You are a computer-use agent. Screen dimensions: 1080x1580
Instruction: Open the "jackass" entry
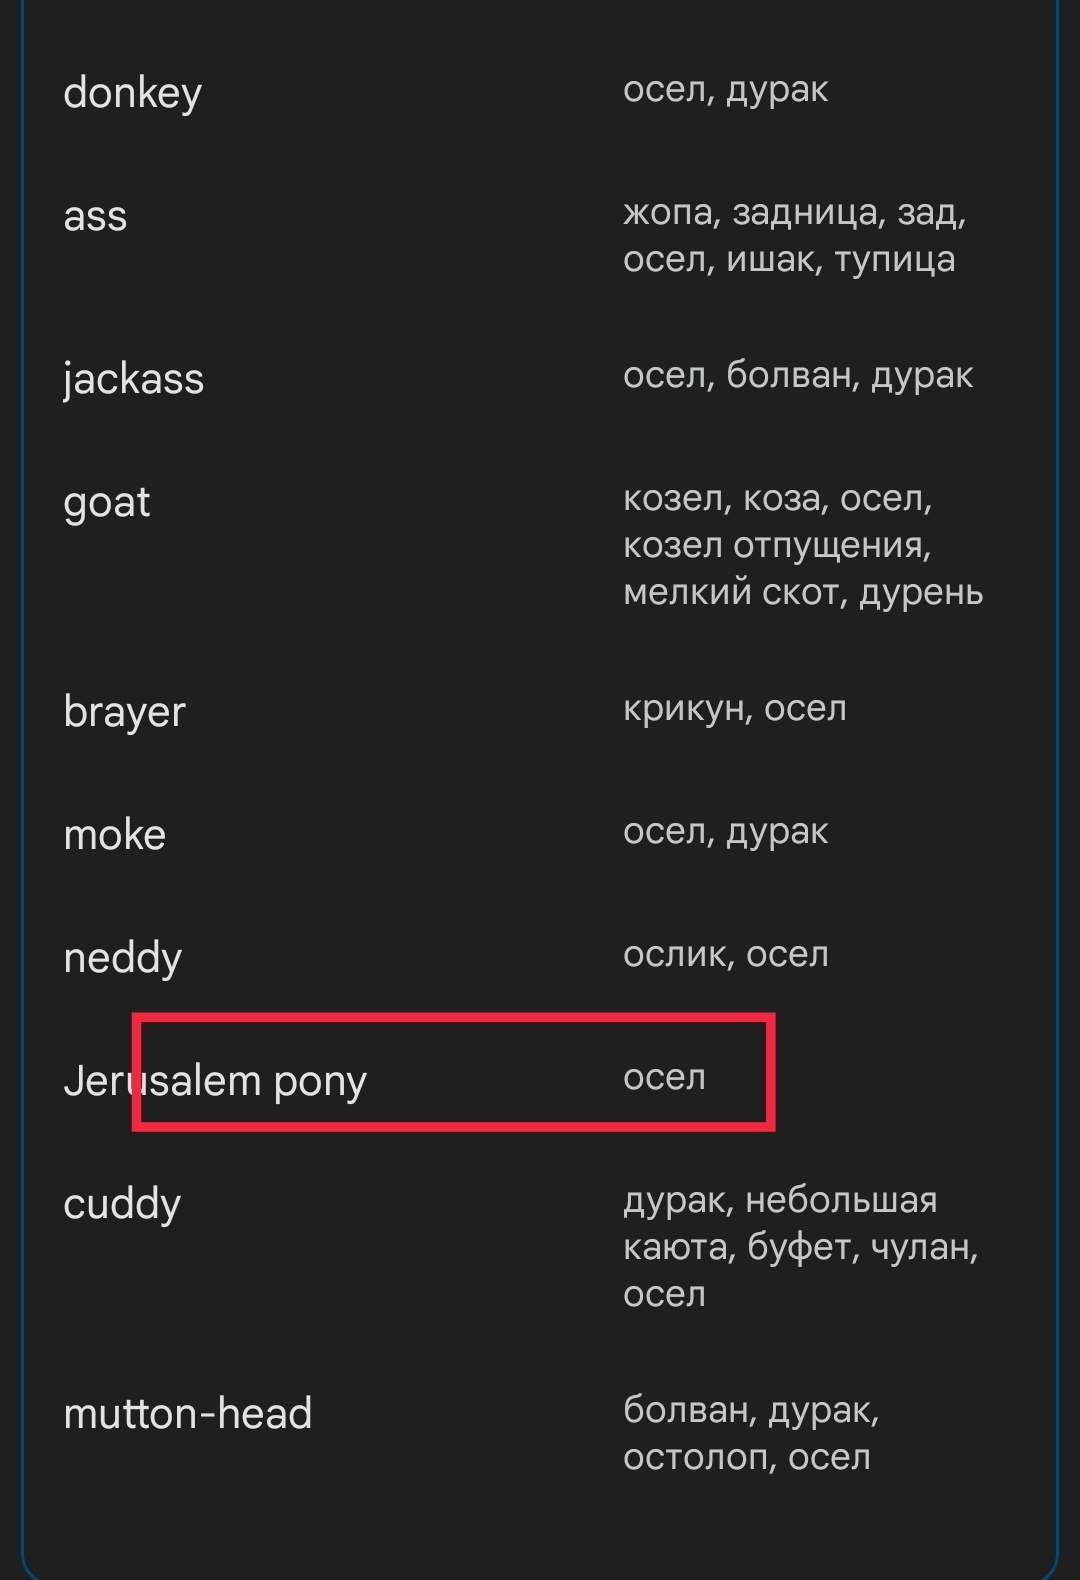click(x=134, y=379)
